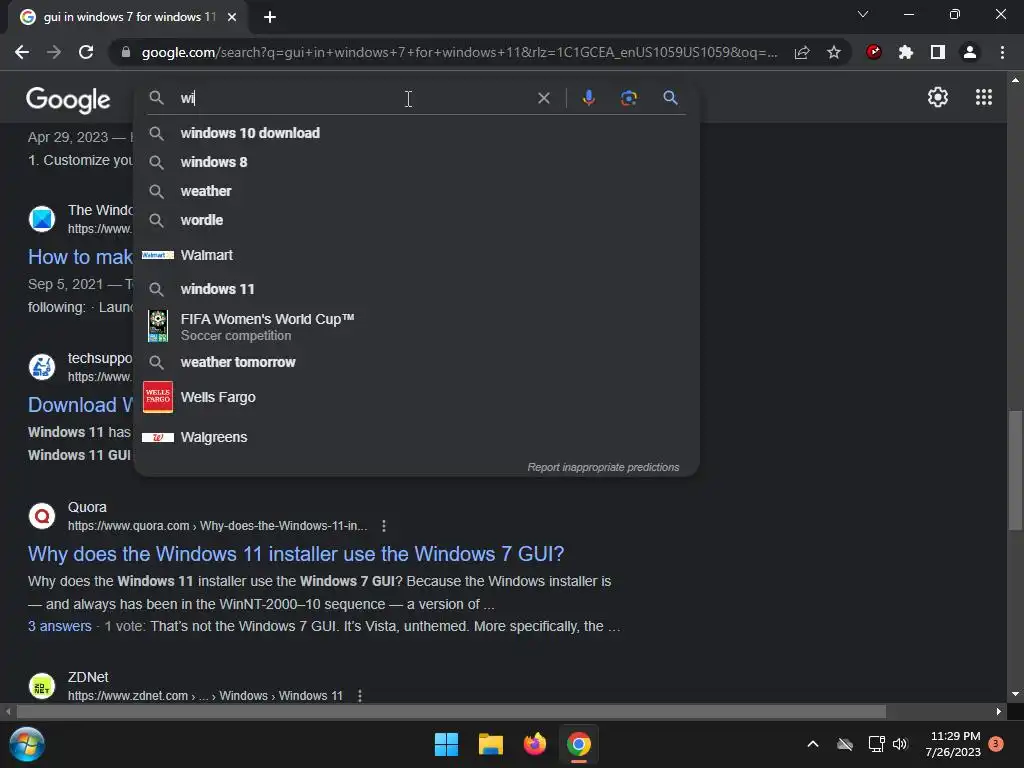Click the Chrome taskbar icon
This screenshot has width=1024, height=768.
579,744
